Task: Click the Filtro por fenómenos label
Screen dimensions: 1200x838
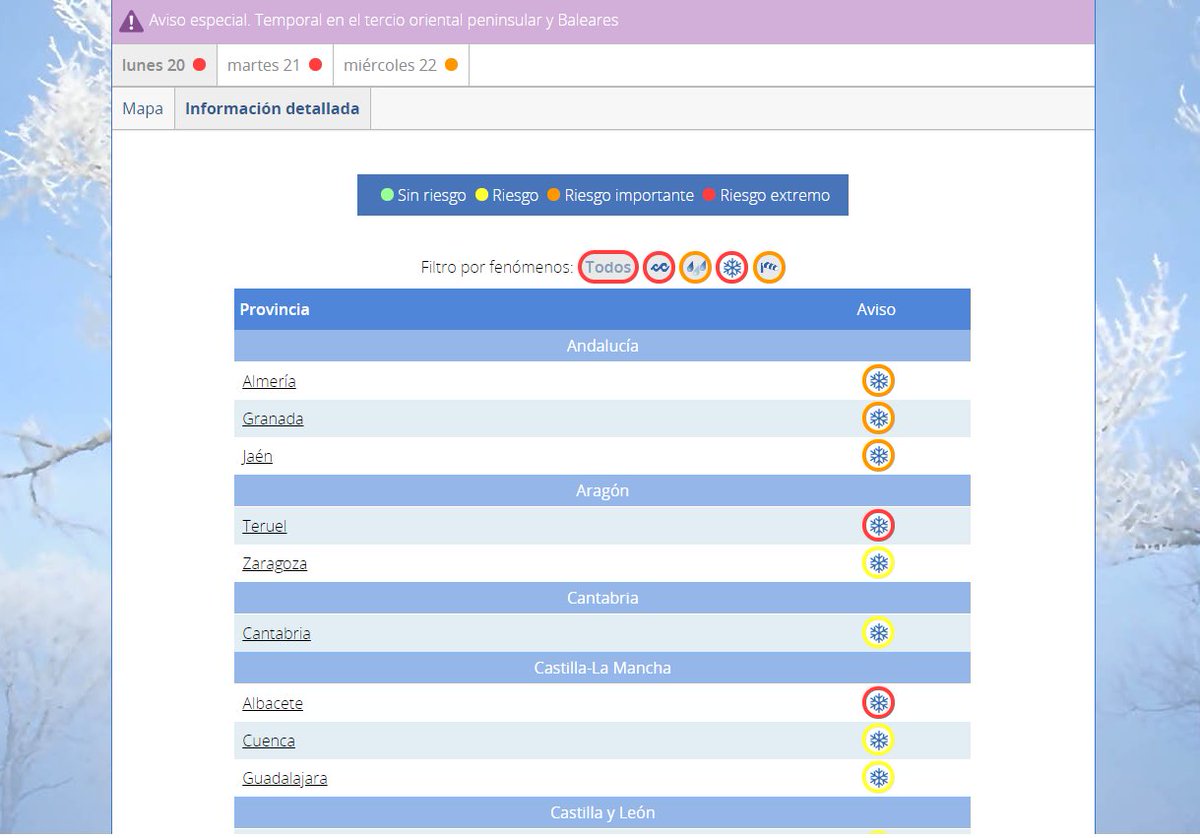Action: coord(497,267)
